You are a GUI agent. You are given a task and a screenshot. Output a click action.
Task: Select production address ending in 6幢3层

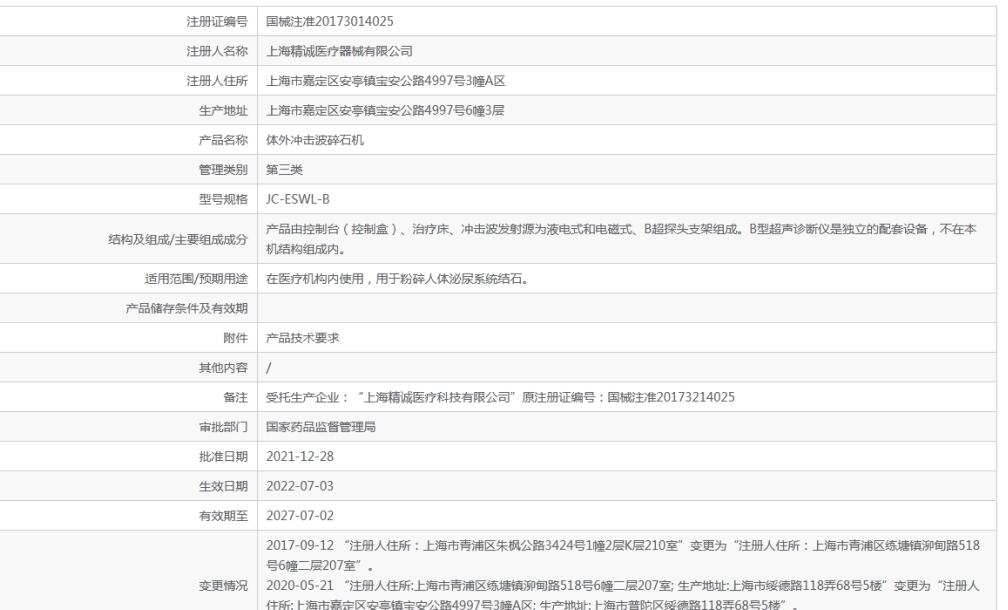tap(385, 110)
